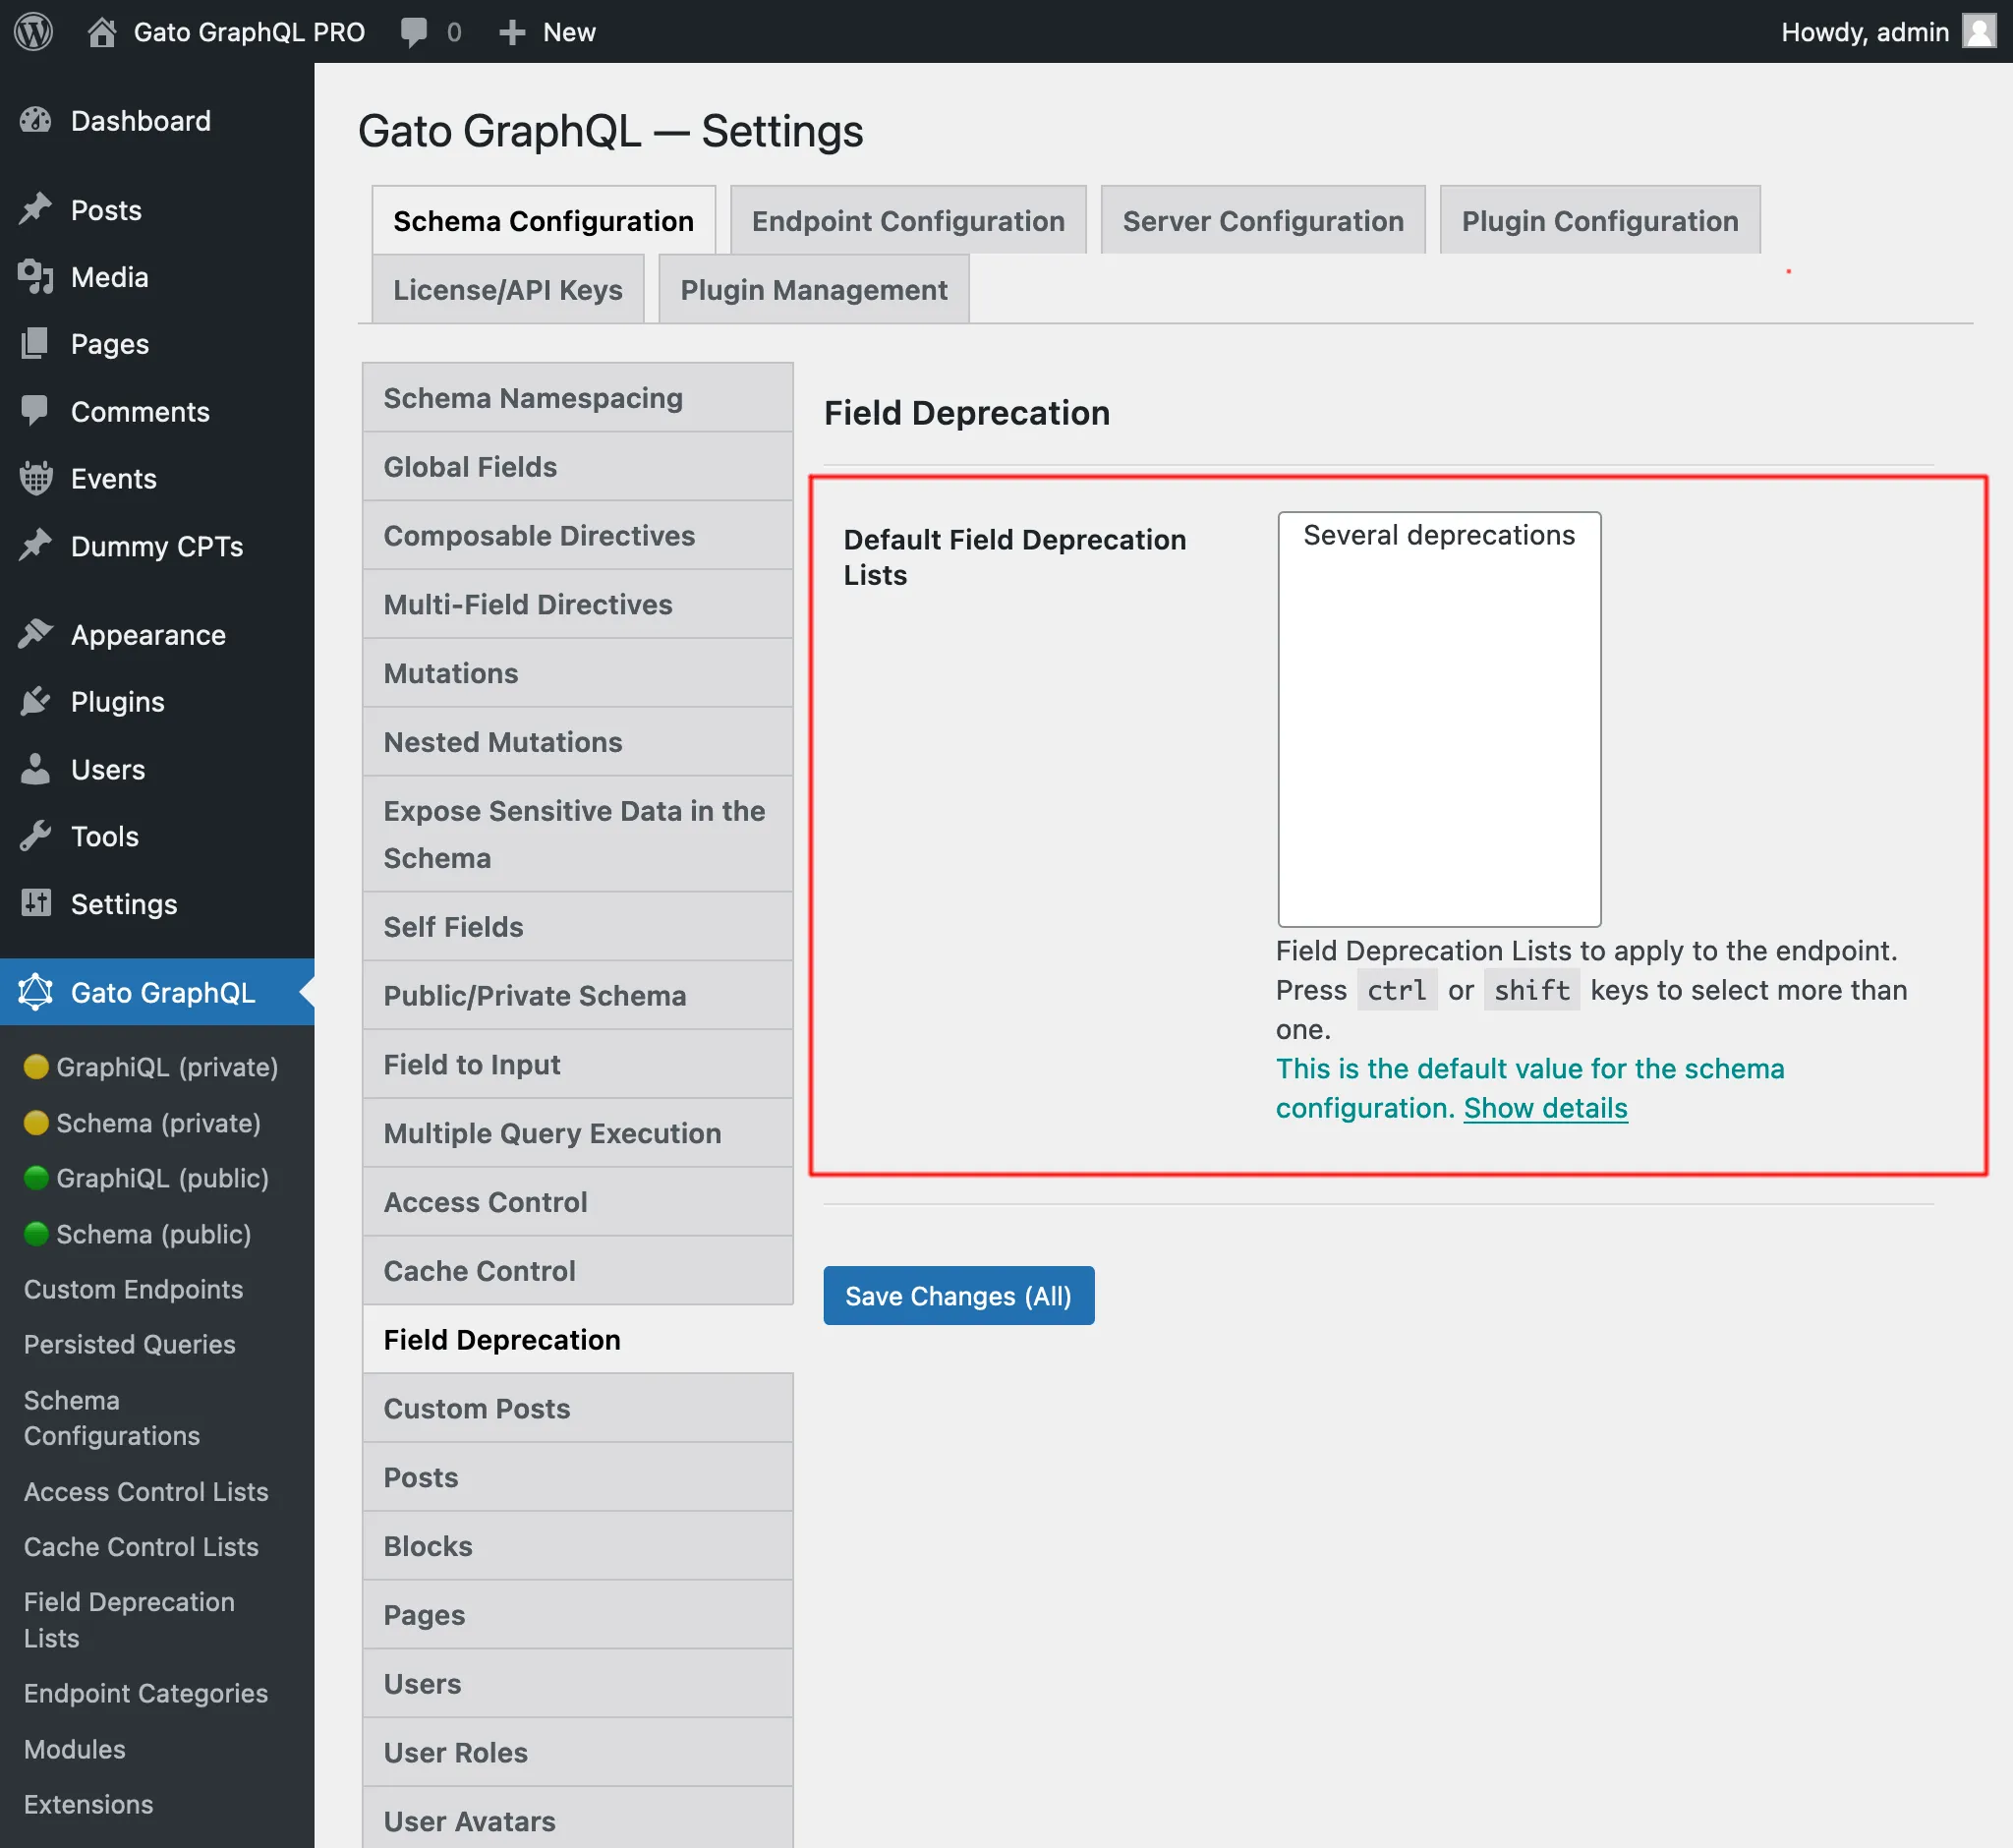Click the Pages icon in sidebar
2013x1848 pixels.
(x=36, y=344)
